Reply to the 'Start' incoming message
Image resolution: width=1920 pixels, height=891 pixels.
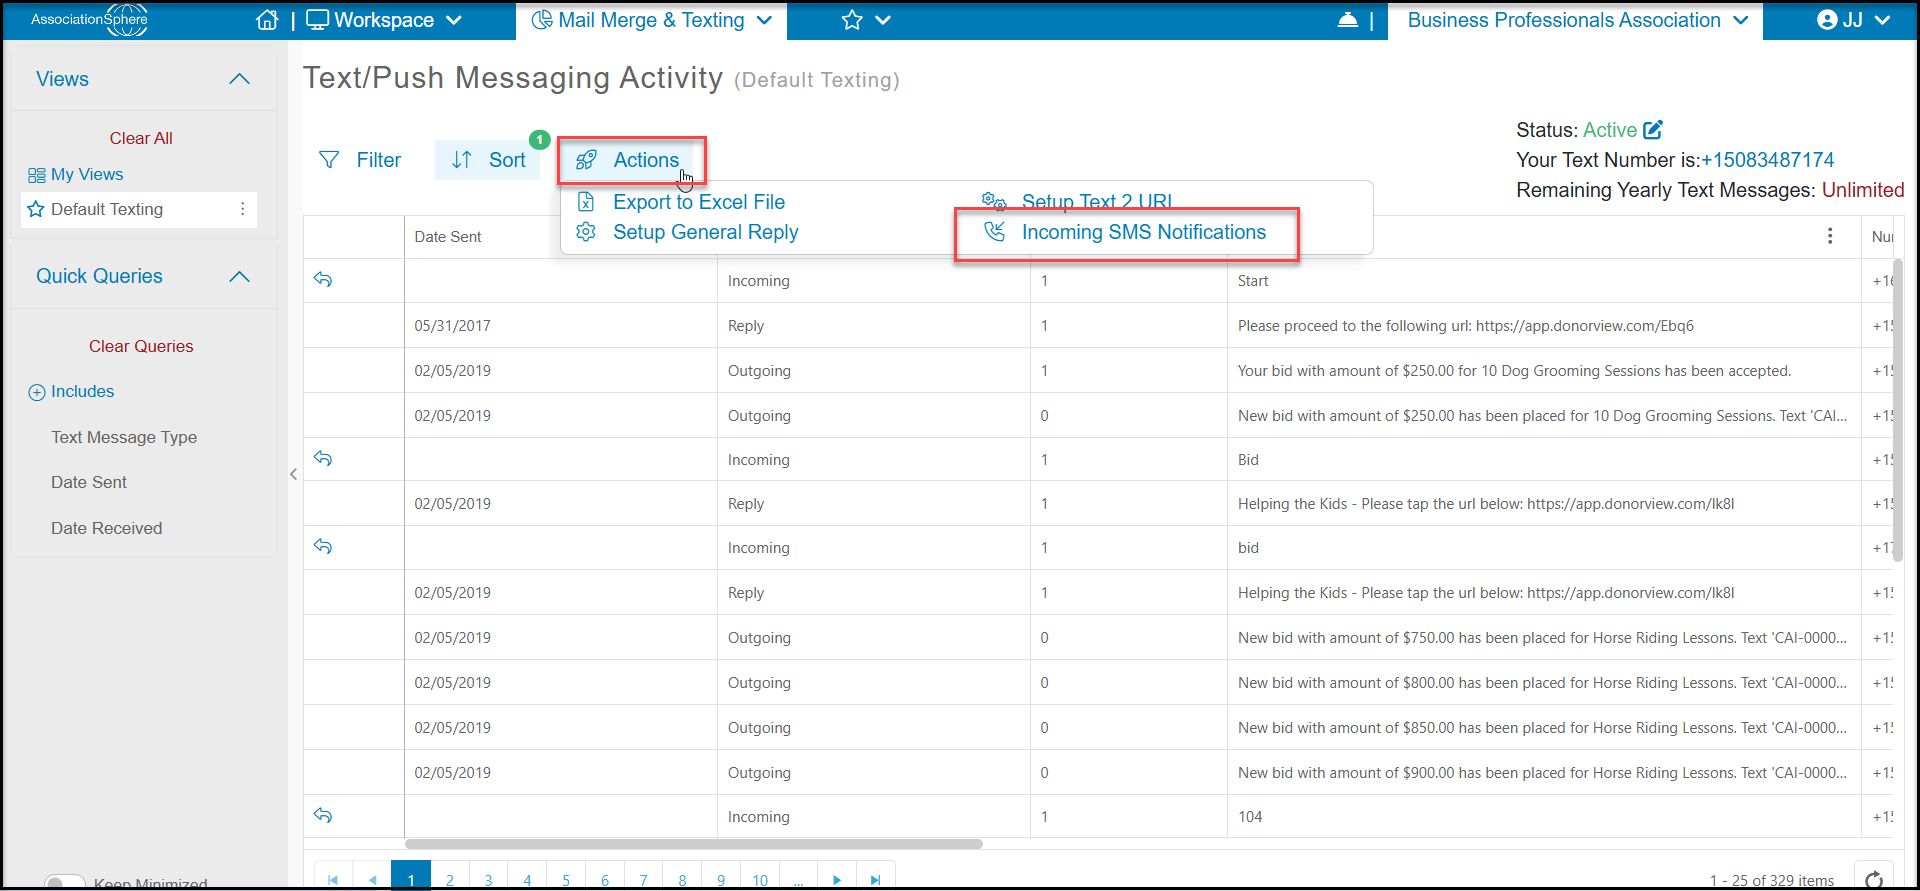tap(323, 280)
